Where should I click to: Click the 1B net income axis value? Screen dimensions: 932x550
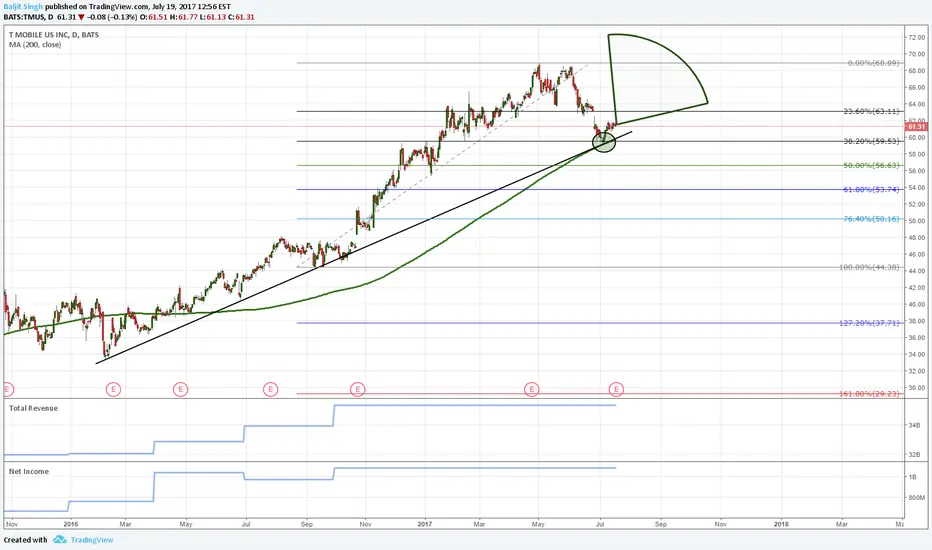point(913,477)
